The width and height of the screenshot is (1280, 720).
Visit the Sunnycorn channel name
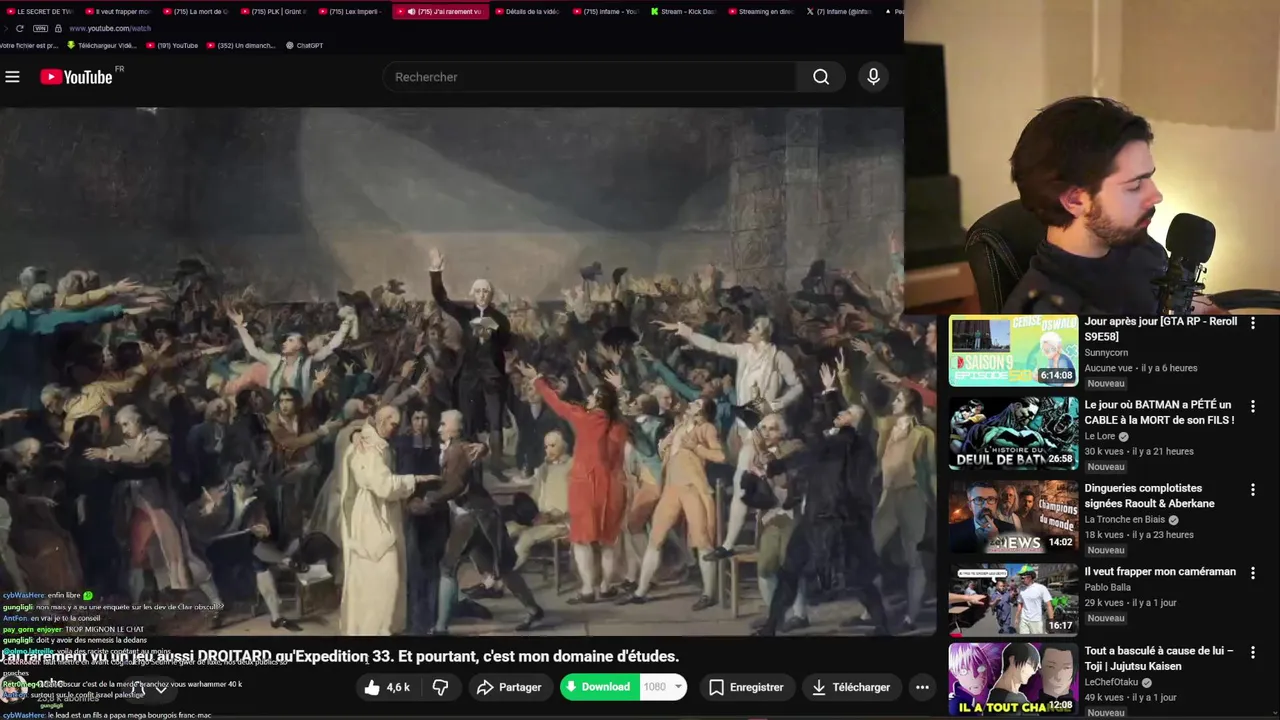(x=1106, y=353)
